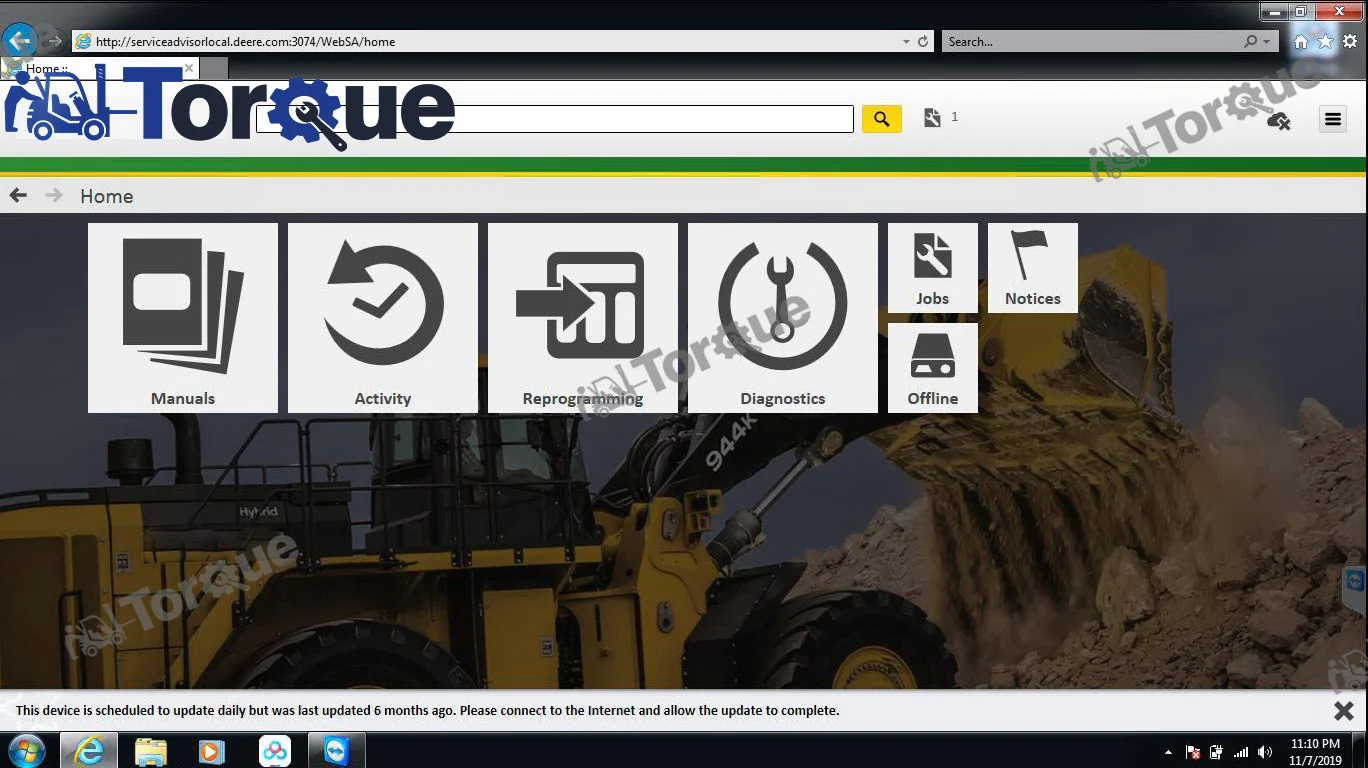Screen dimensions: 1368x768
Task: Focus the browser Search box
Action: click(x=1090, y=42)
